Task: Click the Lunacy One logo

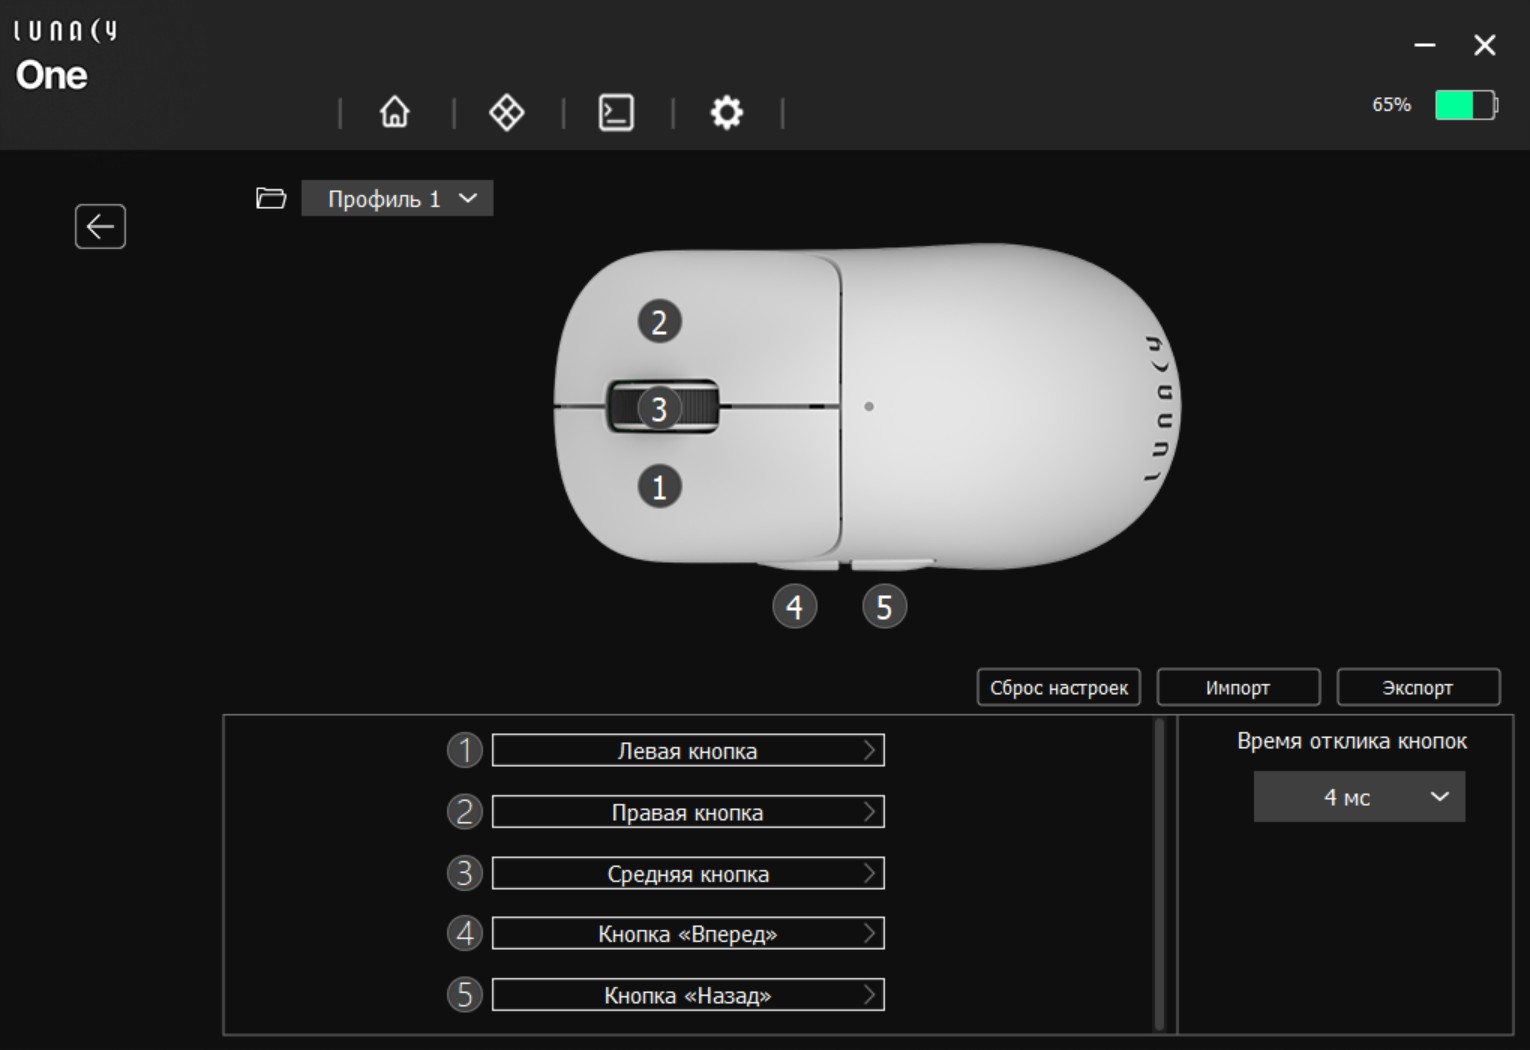Action: pos(65,56)
